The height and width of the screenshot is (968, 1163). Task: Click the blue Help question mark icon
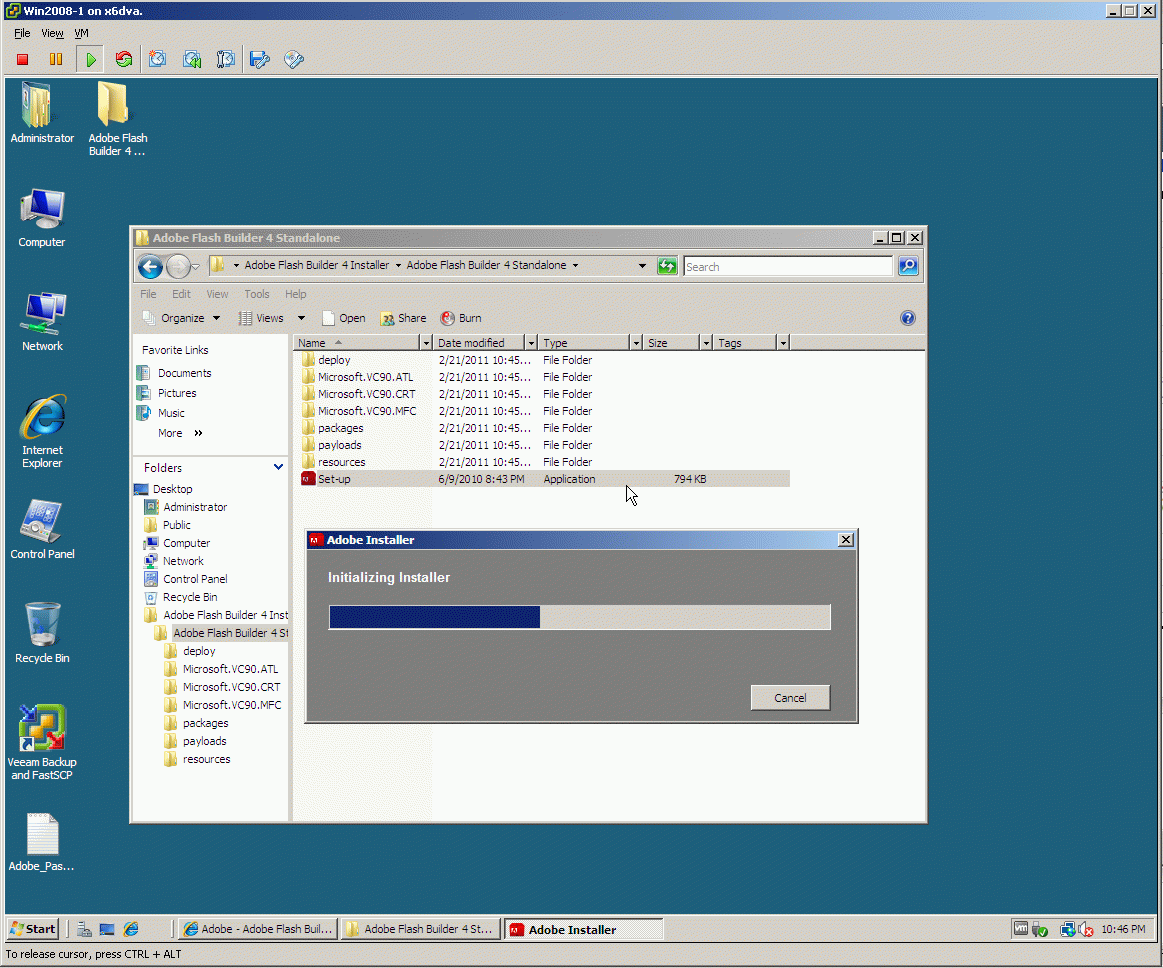pyautogui.click(x=907, y=318)
